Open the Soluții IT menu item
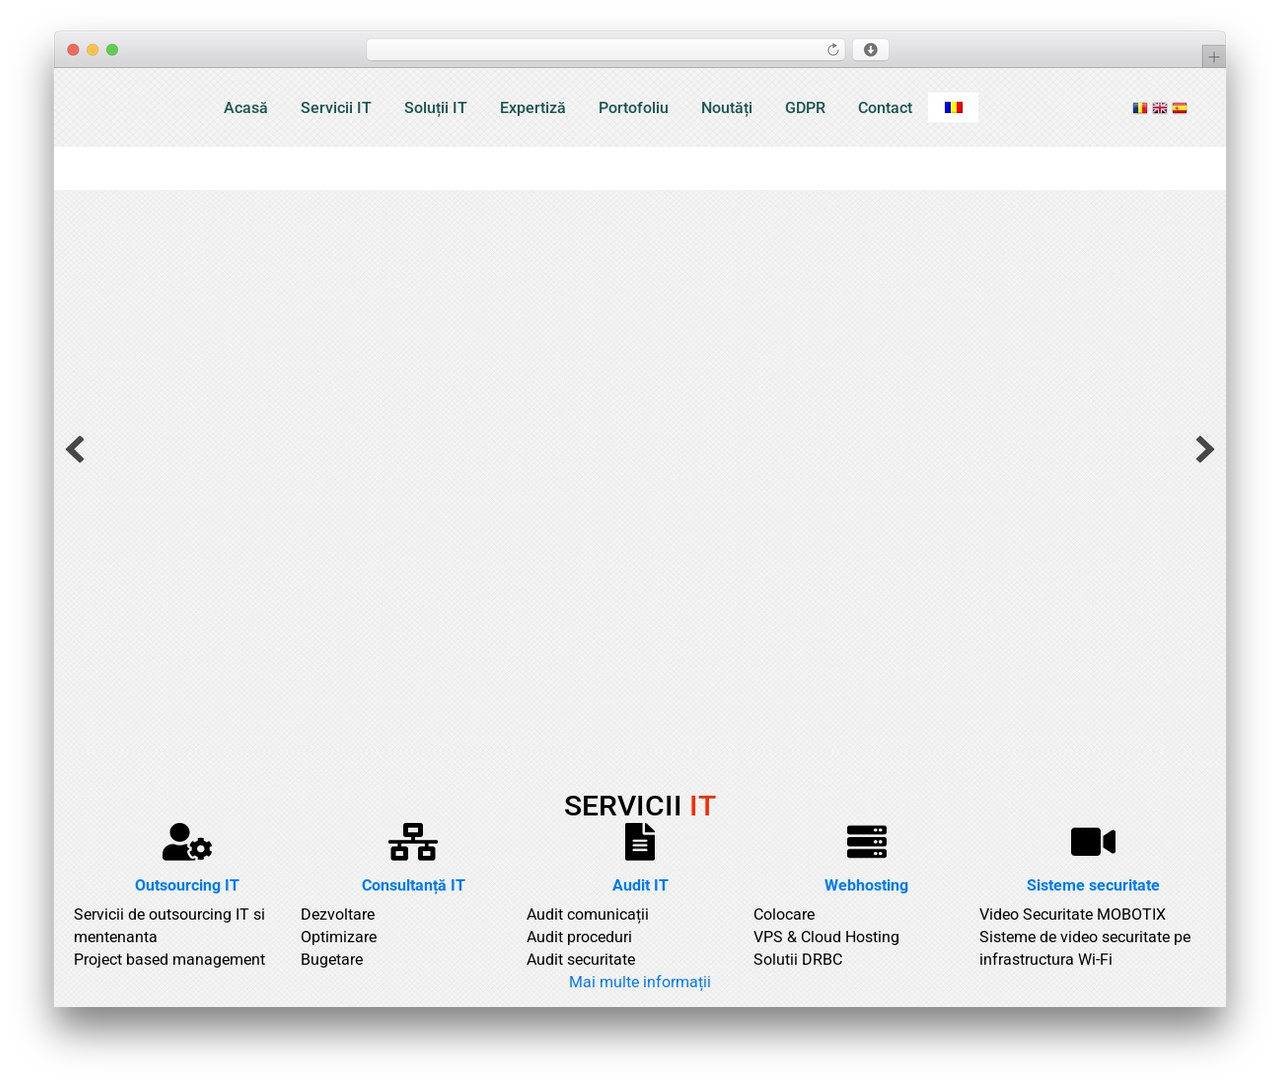The width and height of the screenshot is (1280, 1084). click(435, 107)
